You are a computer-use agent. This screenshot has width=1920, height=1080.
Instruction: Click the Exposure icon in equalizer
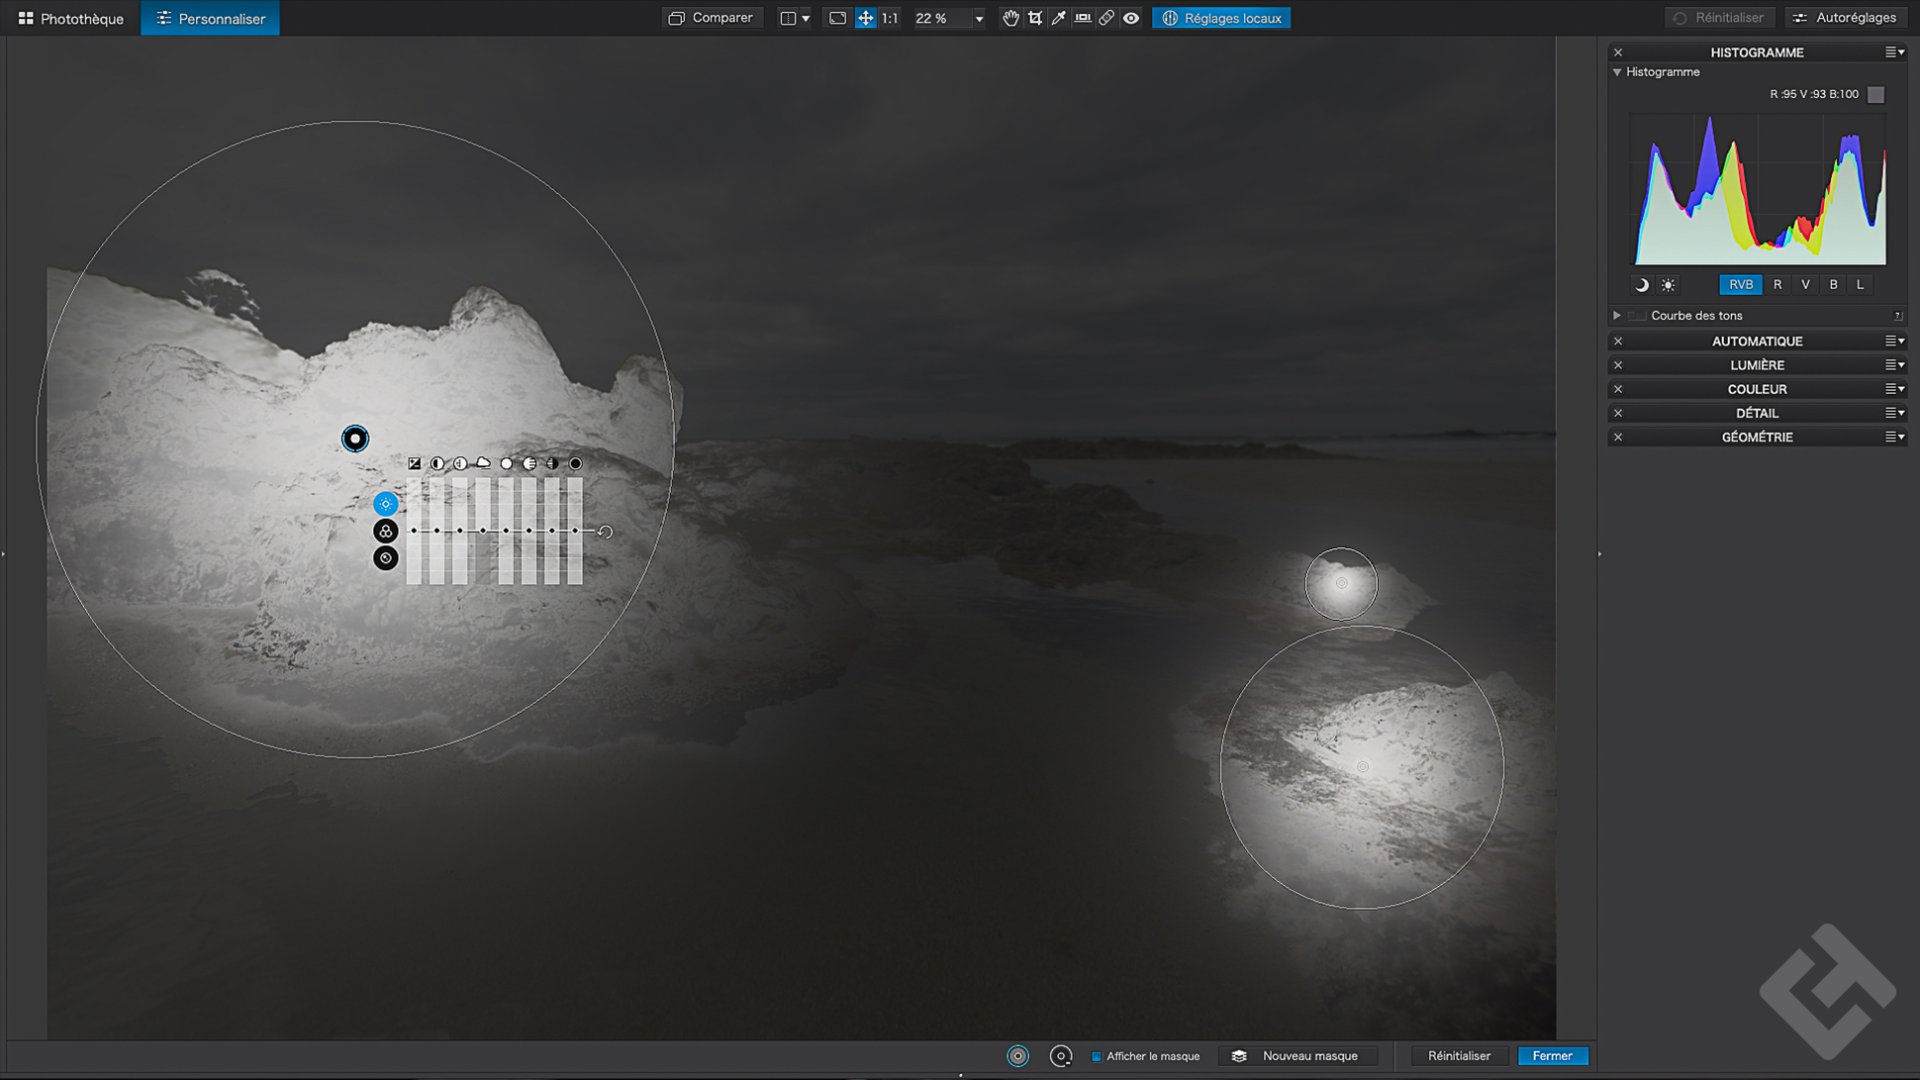click(x=414, y=463)
